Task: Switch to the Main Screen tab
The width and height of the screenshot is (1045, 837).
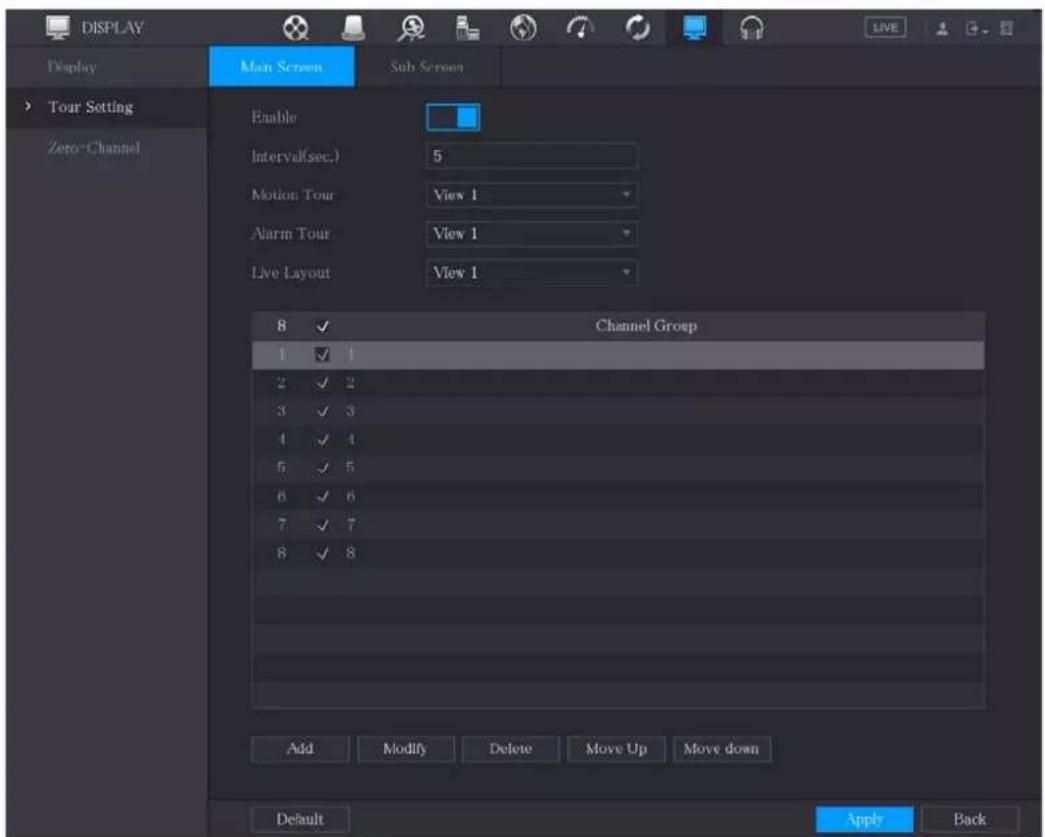Action: 282,67
